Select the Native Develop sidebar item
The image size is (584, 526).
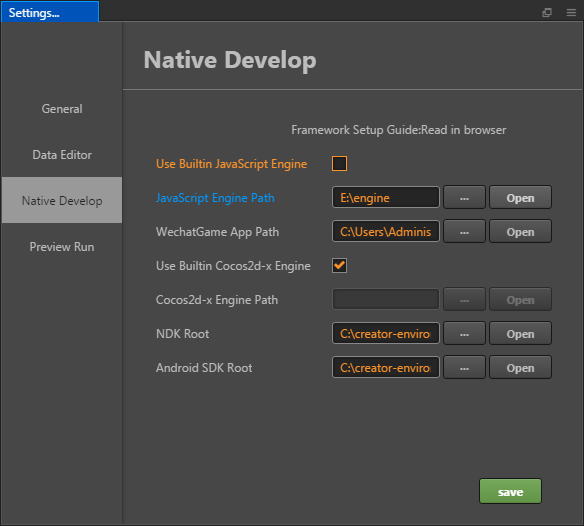pyautogui.click(x=62, y=200)
